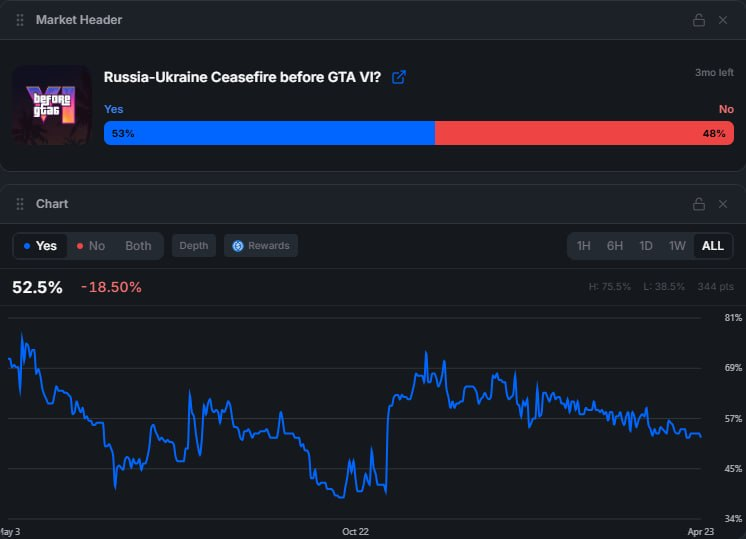
Task: Select the Yes chart series
Action: point(40,246)
